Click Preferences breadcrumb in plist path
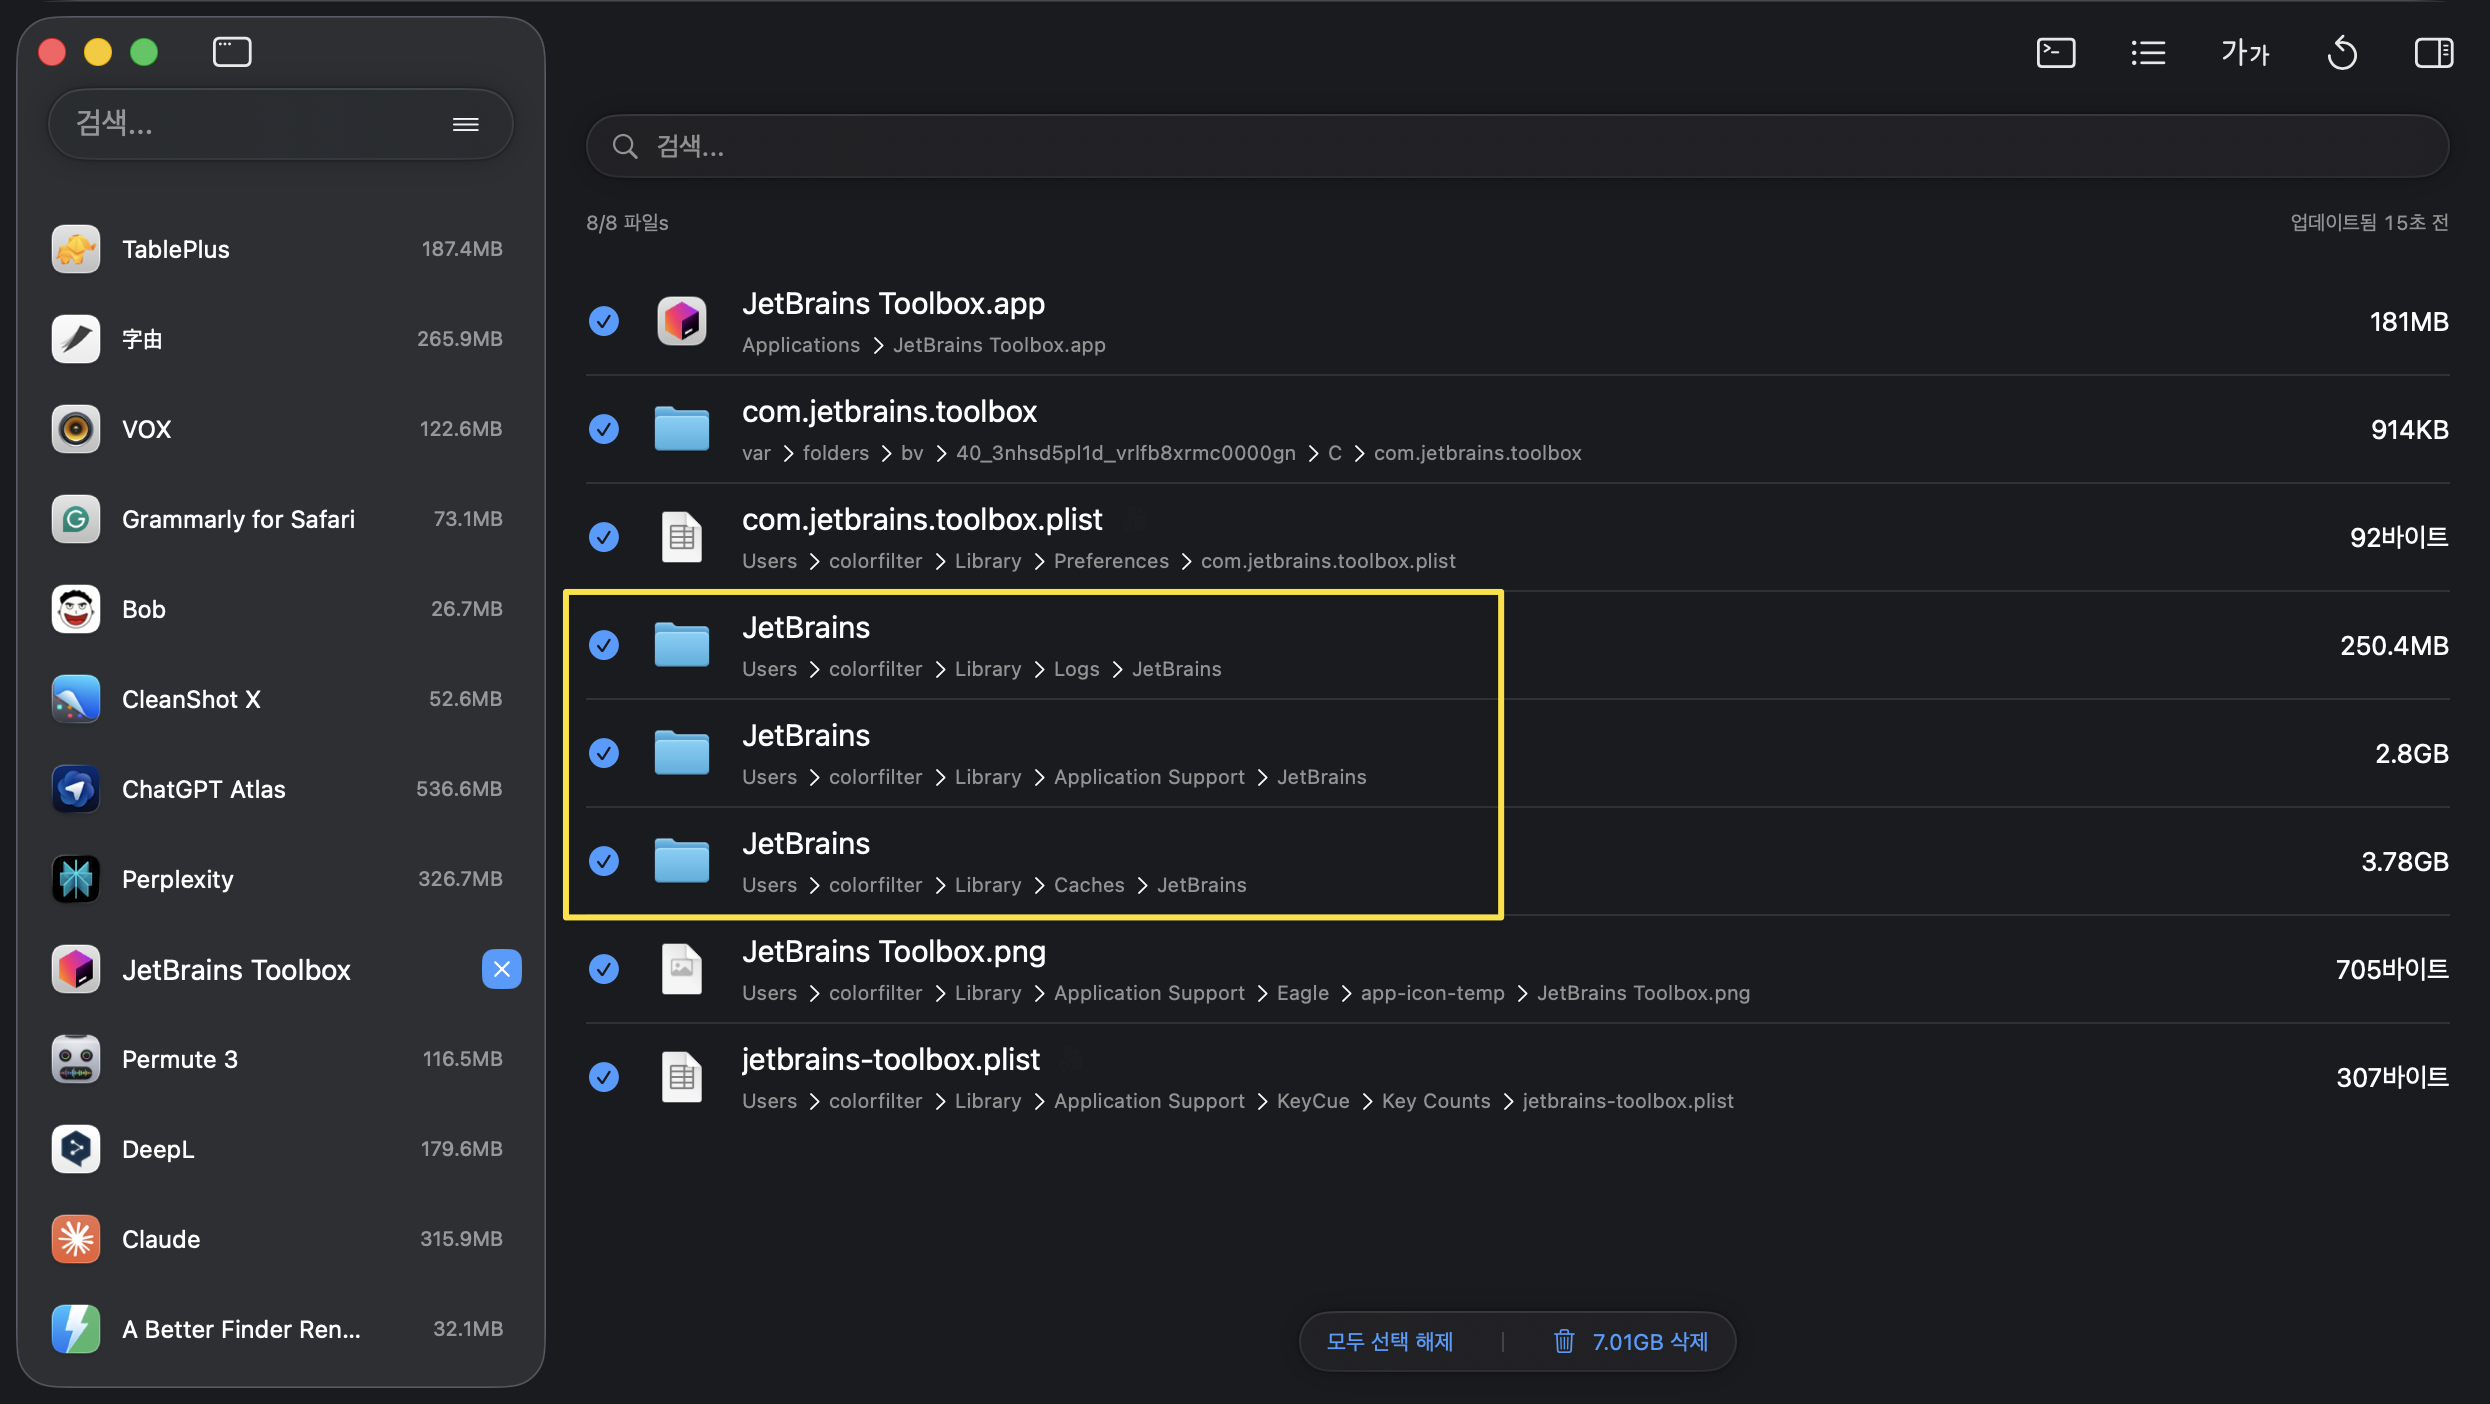Screen dimensions: 2490x1404 (1110, 561)
